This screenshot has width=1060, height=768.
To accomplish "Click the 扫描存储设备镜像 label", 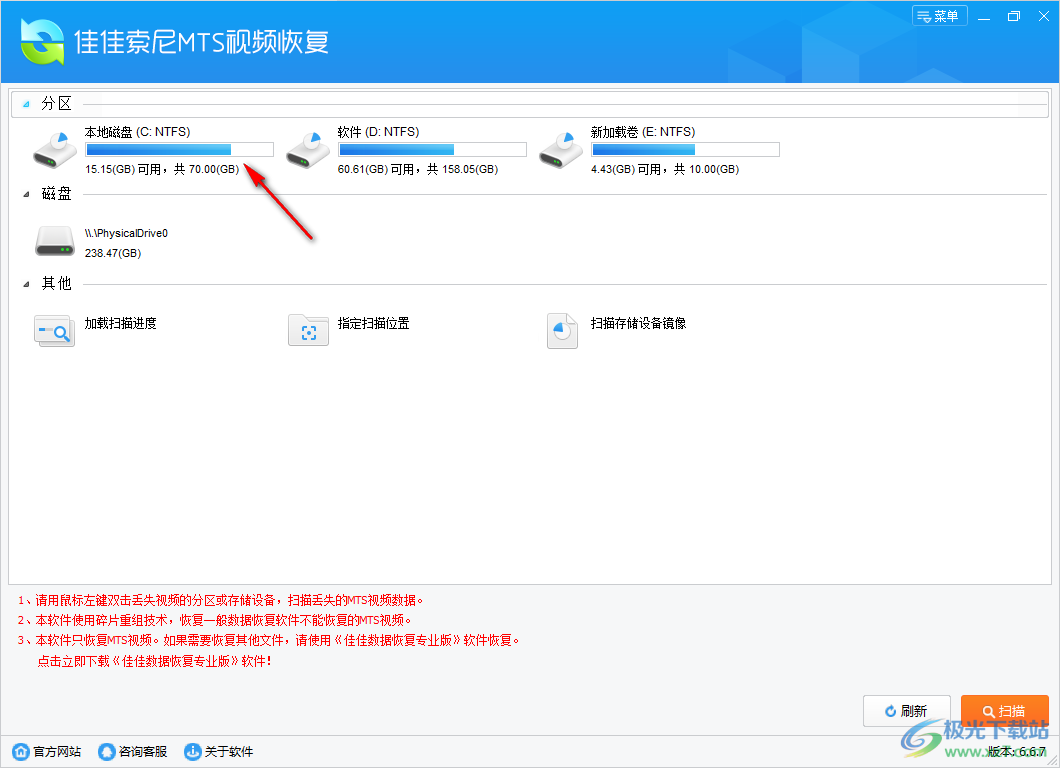I will click(638, 323).
